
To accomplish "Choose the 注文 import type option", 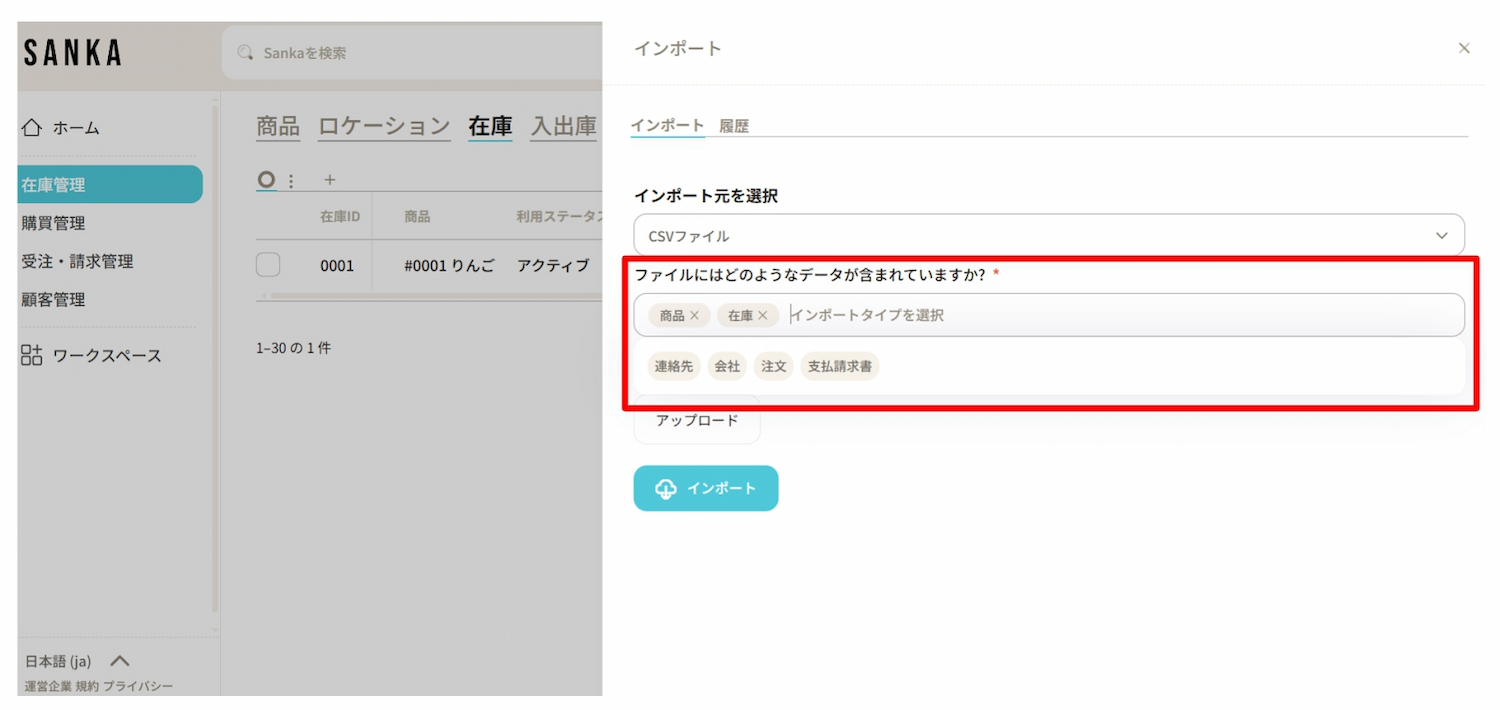I will (x=774, y=367).
